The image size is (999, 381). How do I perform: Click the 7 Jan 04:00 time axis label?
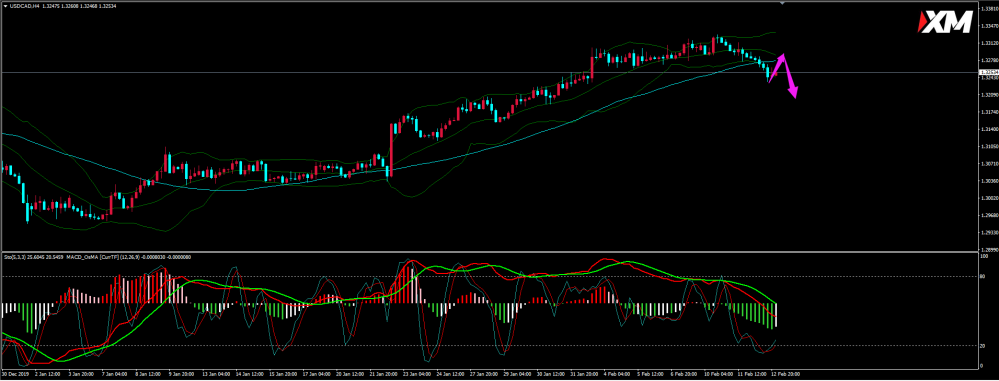coord(115,373)
